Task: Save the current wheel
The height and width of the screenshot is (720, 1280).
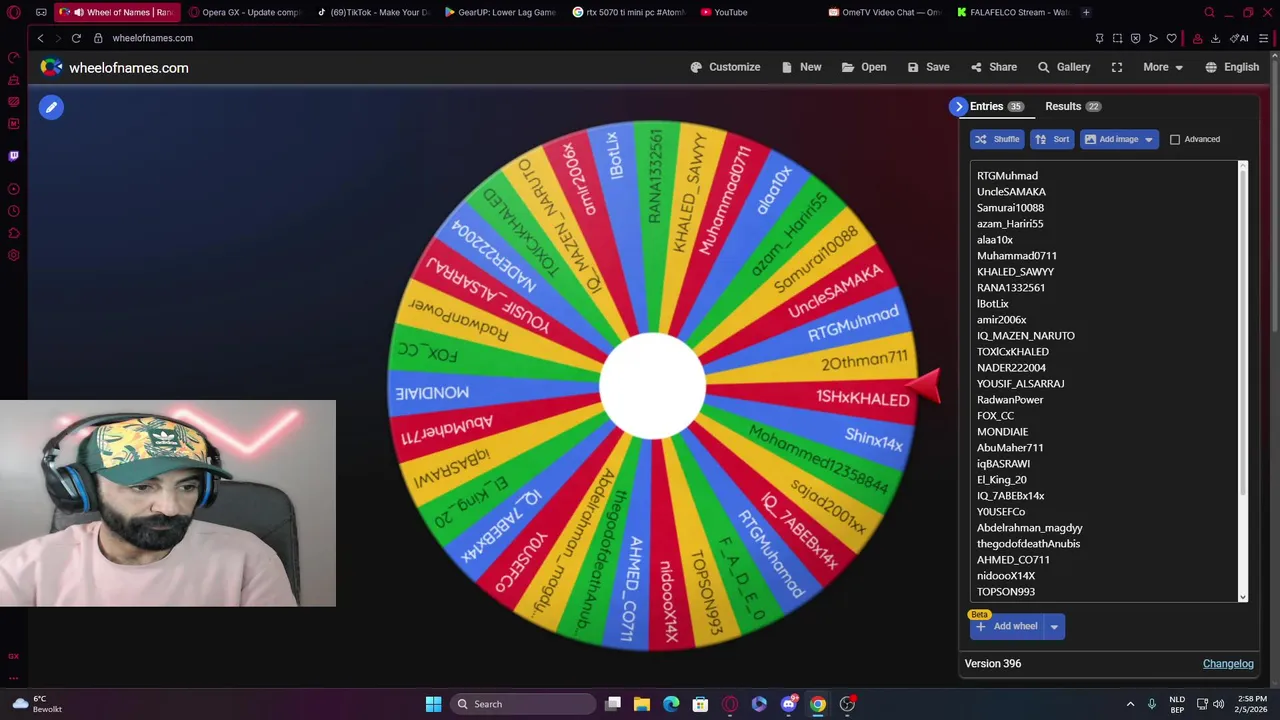Action: coord(928,67)
